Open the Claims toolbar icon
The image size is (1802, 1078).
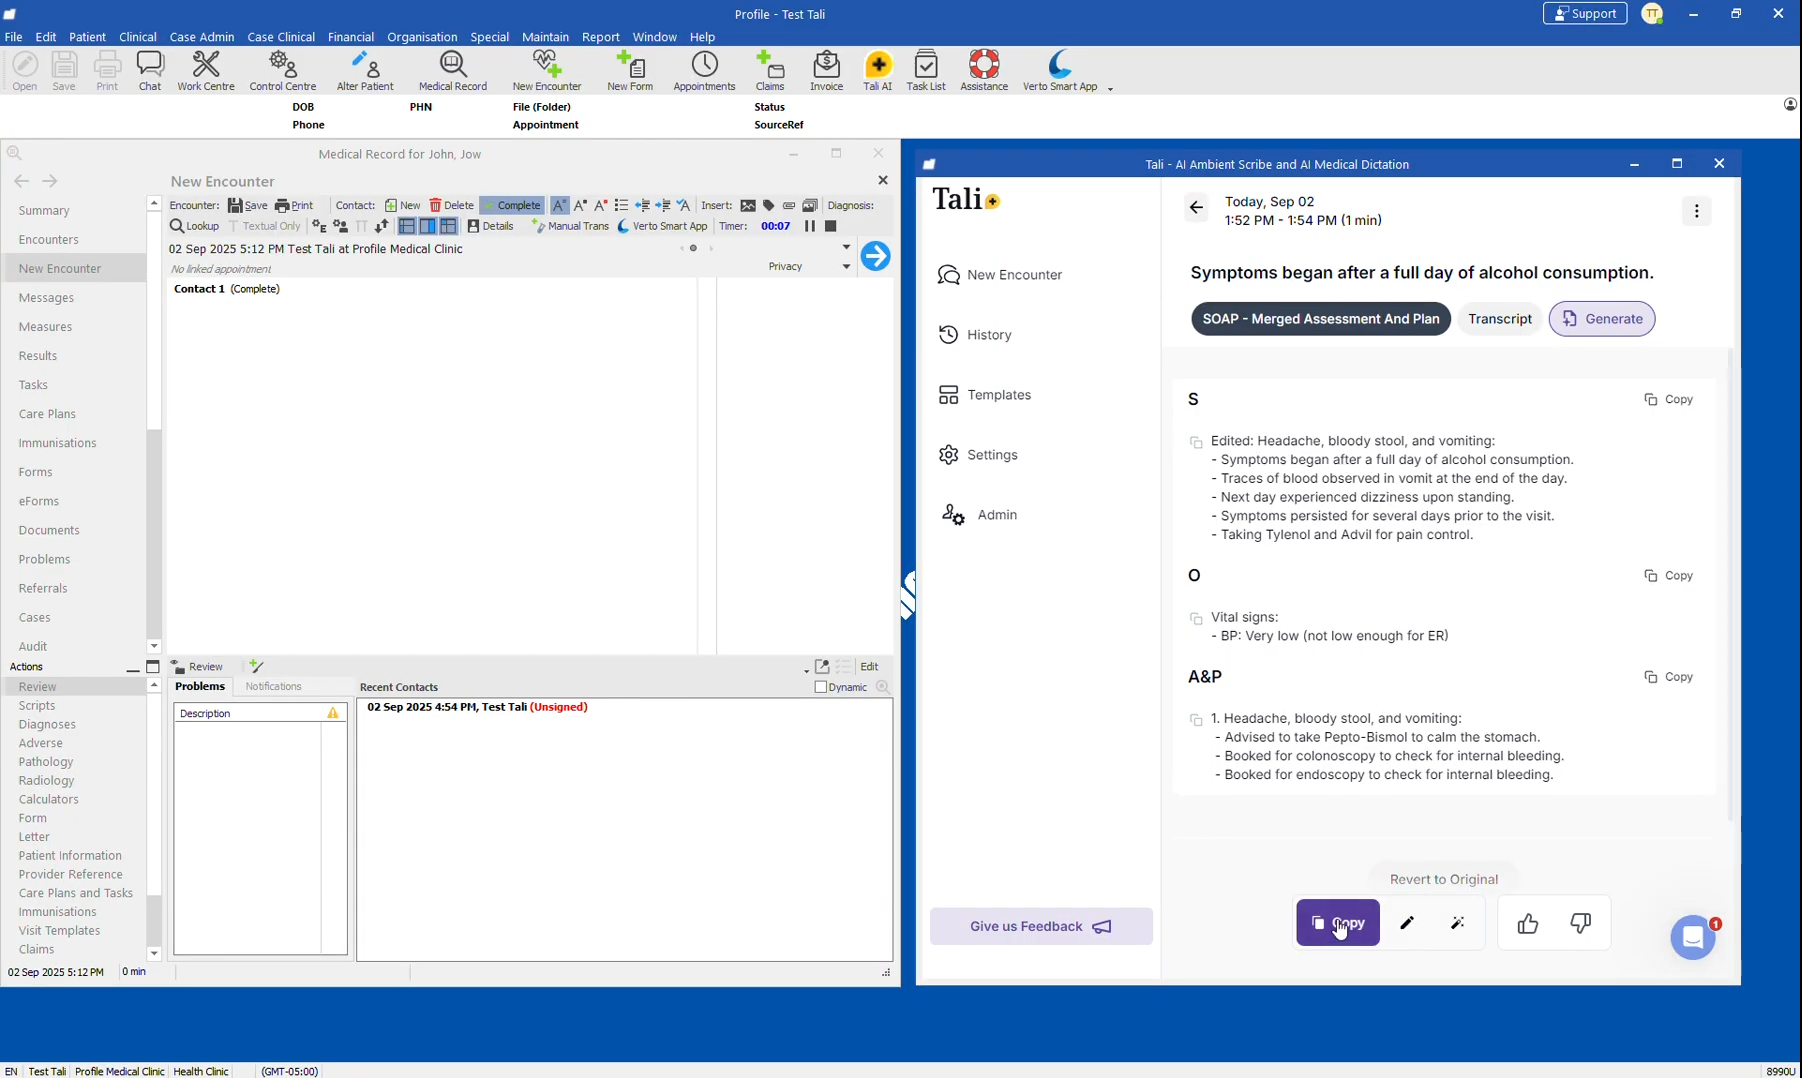tap(769, 71)
